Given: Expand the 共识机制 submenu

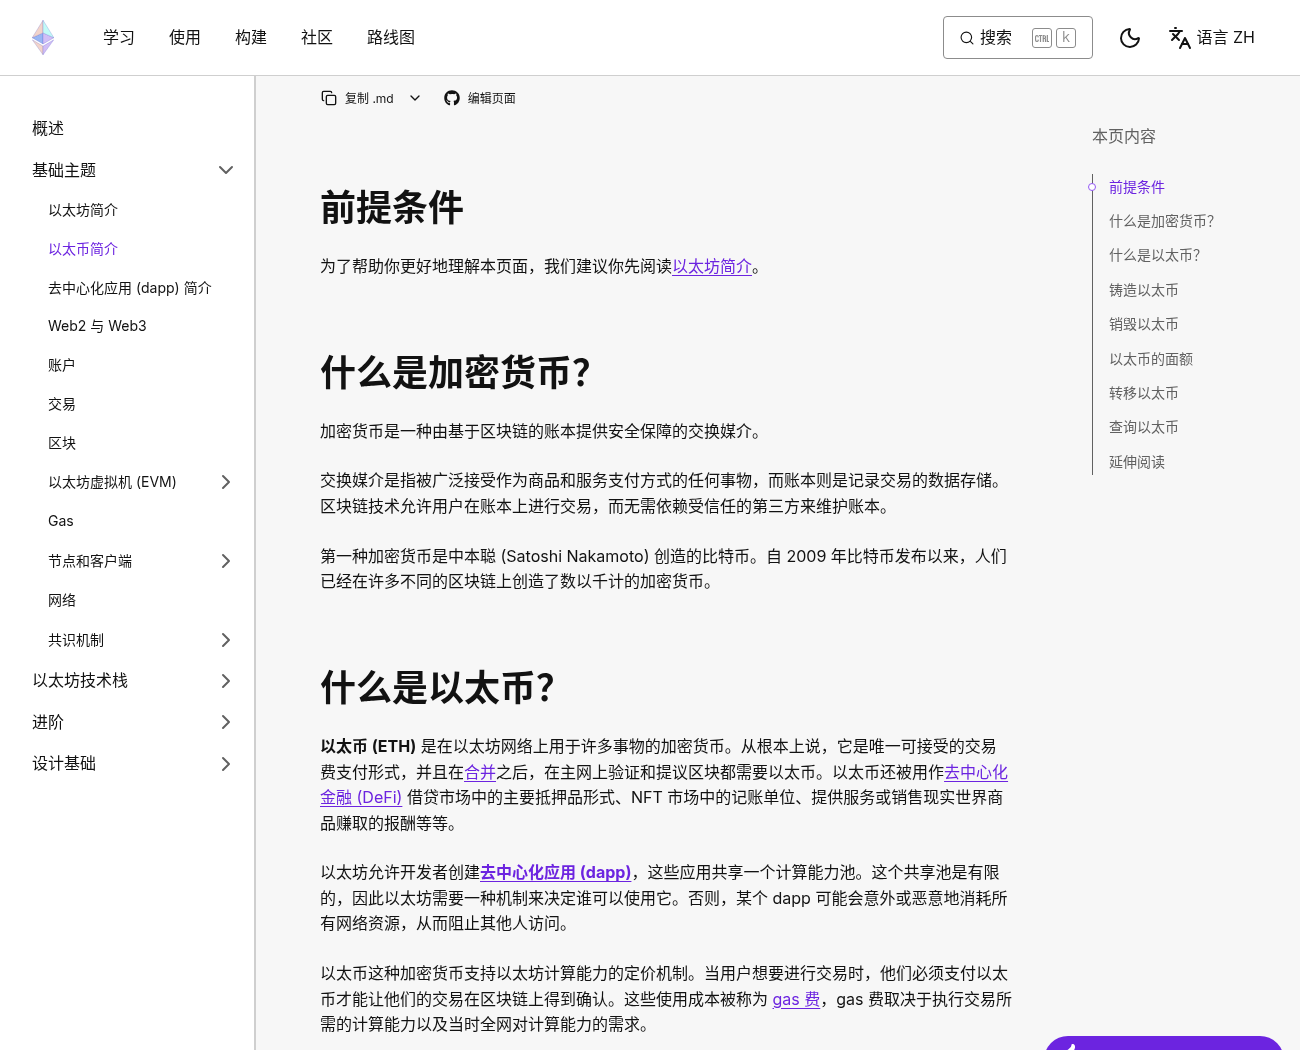Looking at the screenshot, I should click(x=226, y=640).
